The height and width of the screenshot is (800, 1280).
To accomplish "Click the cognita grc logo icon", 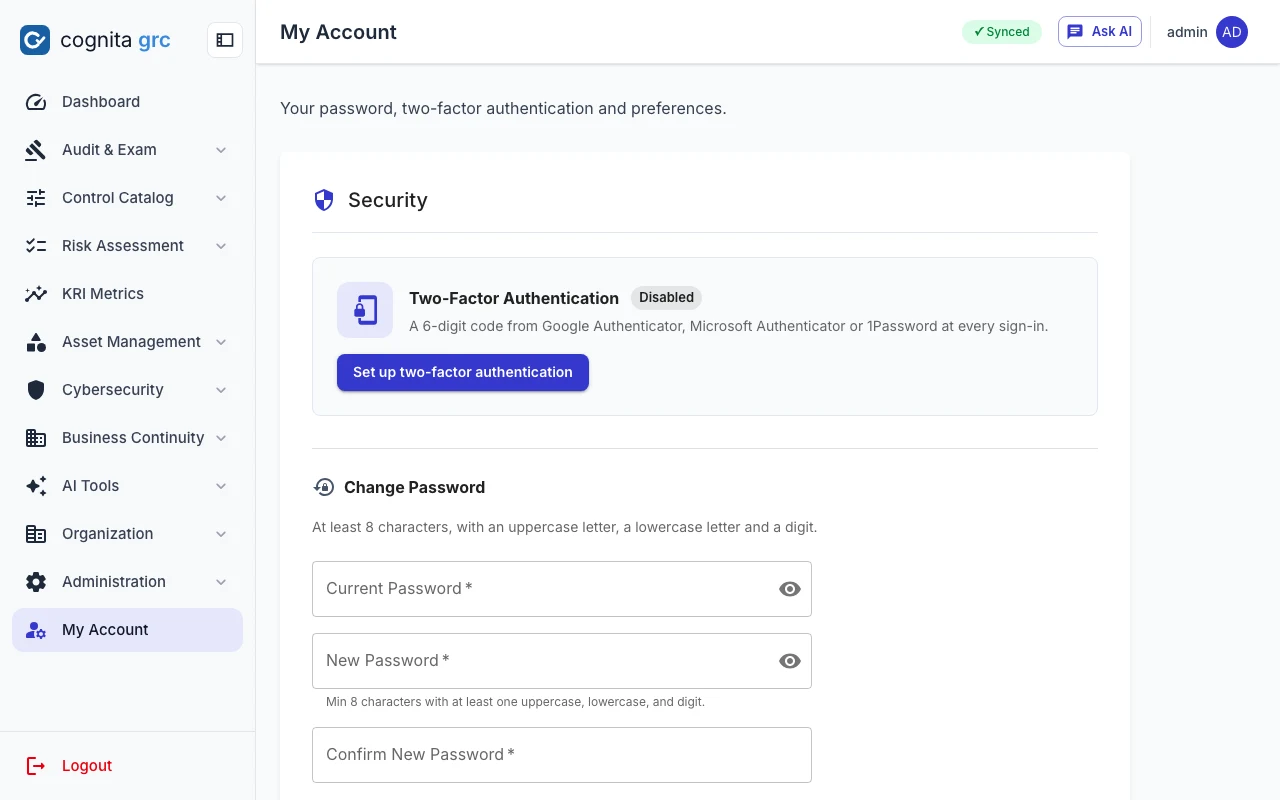I will click(35, 40).
